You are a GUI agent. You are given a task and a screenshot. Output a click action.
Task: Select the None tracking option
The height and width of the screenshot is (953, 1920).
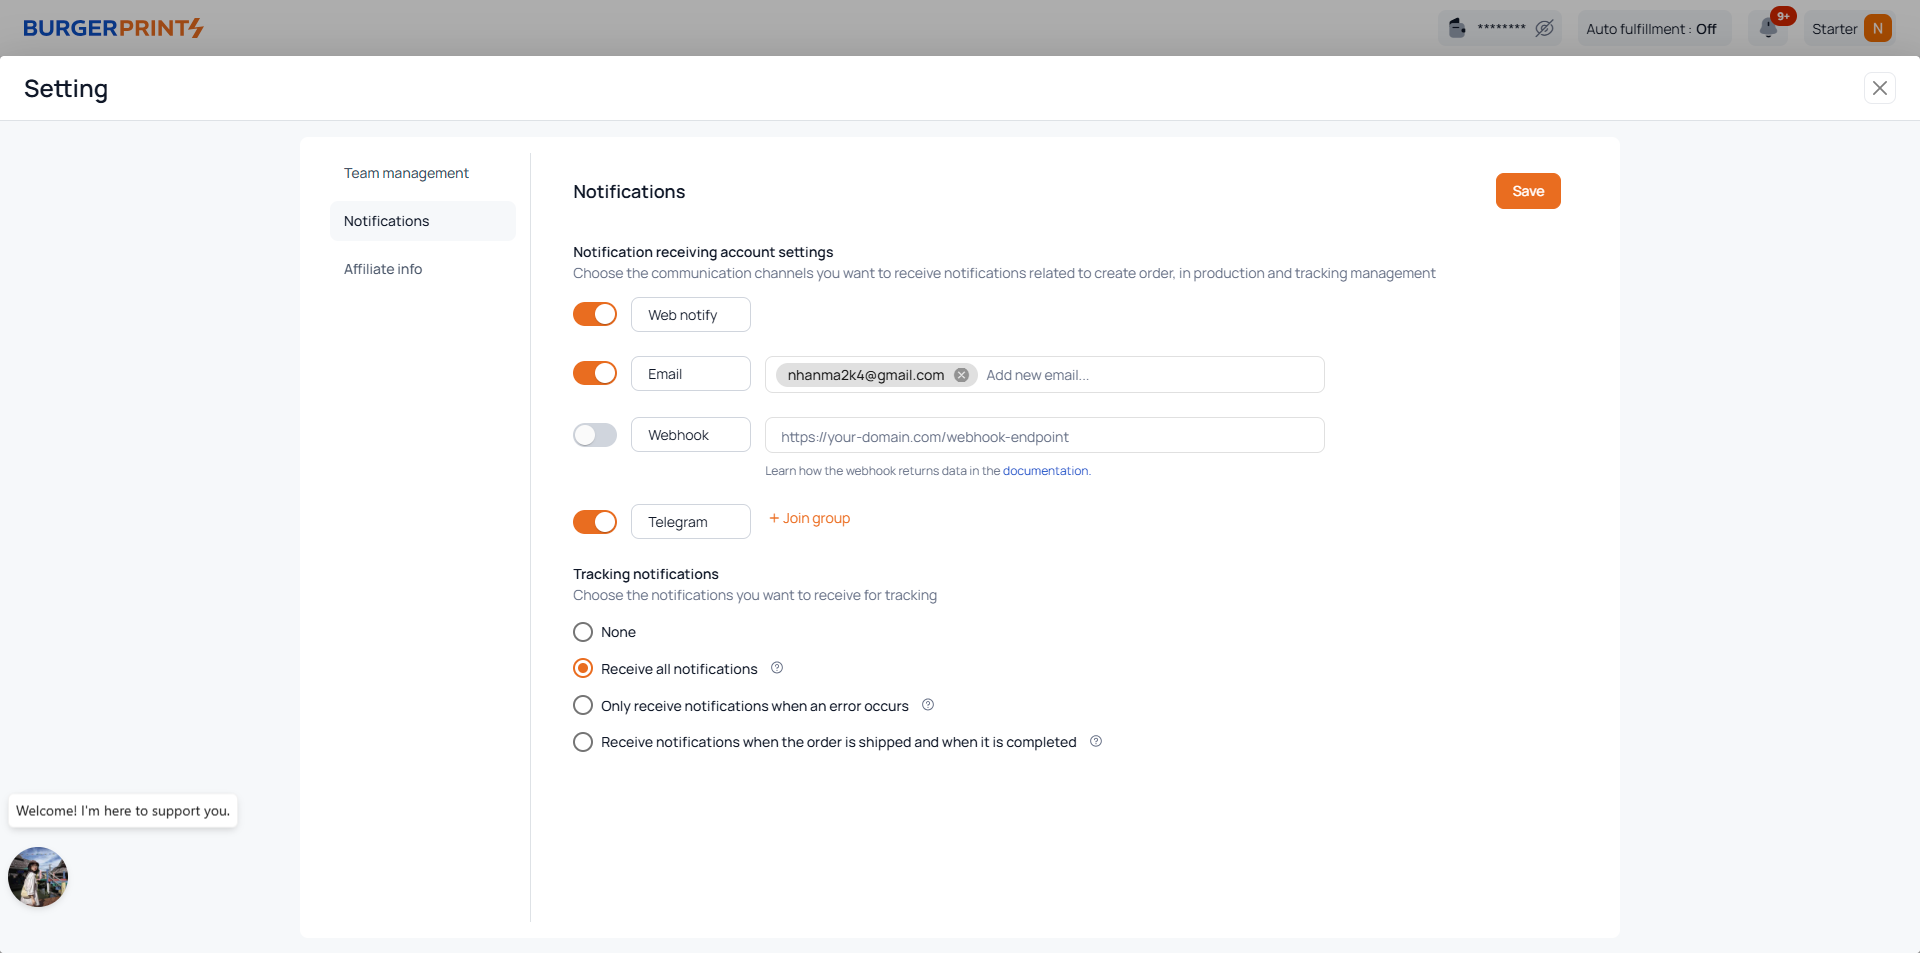[x=583, y=632]
